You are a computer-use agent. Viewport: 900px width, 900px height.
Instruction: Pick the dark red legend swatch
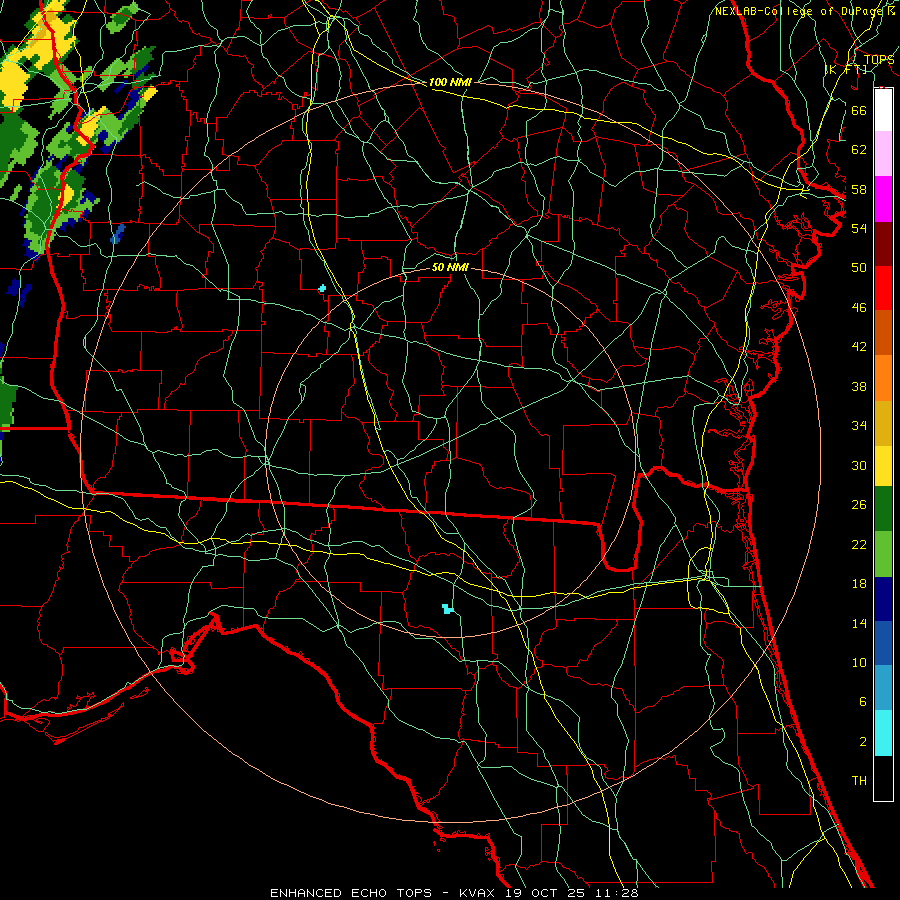click(883, 244)
